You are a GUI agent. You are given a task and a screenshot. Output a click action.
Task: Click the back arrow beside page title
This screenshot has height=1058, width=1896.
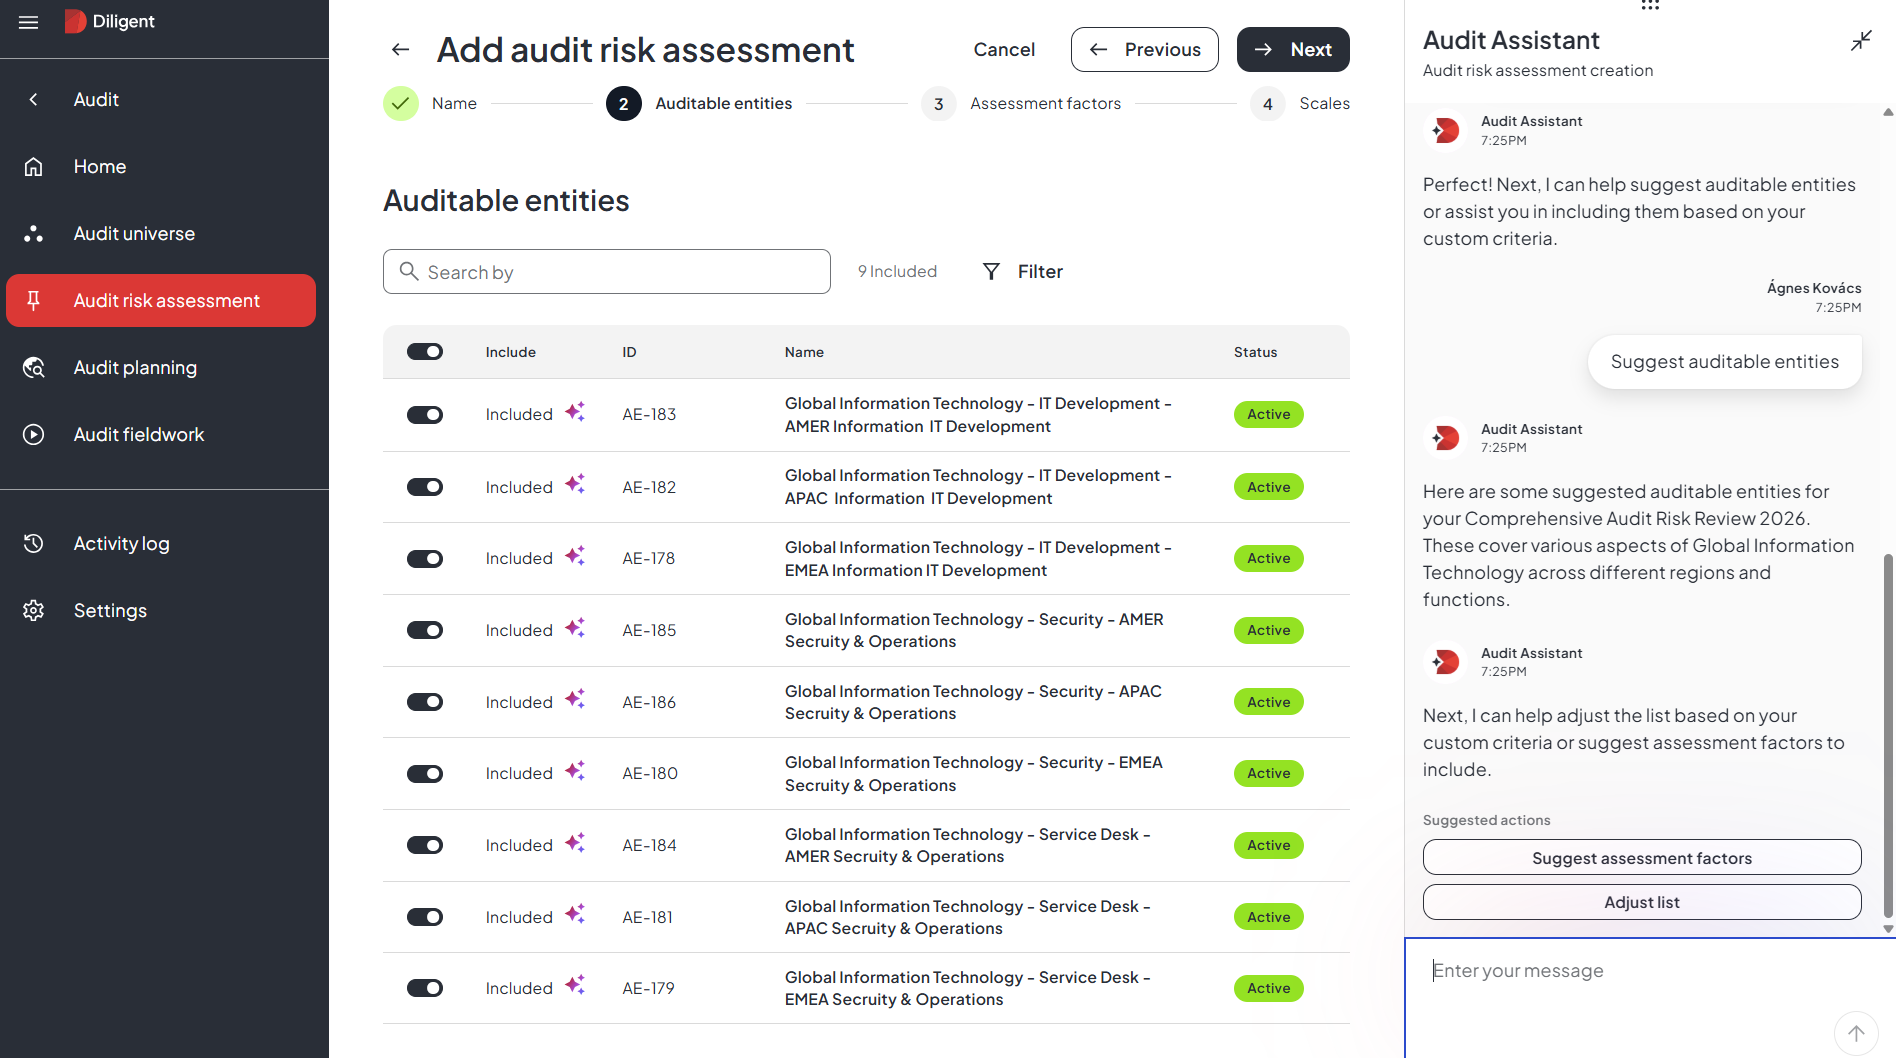pyautogui.click(x=401, y=50)
